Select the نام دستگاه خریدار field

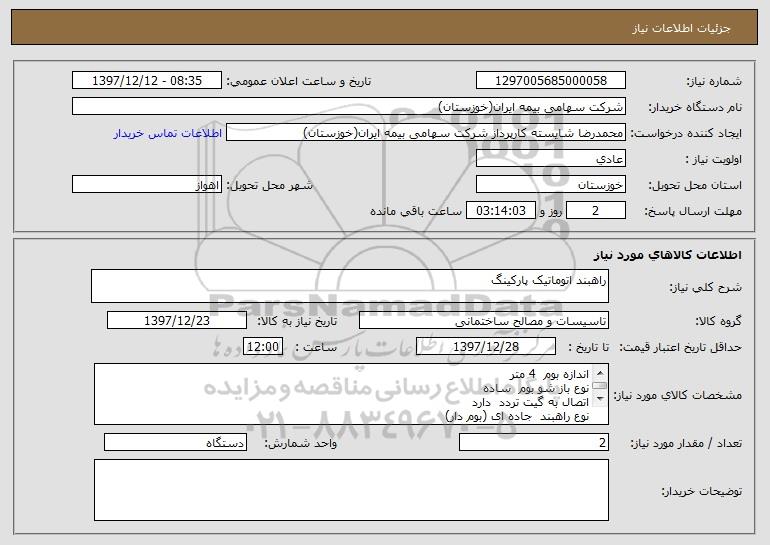pyautogui.click(x=349, y=106)
